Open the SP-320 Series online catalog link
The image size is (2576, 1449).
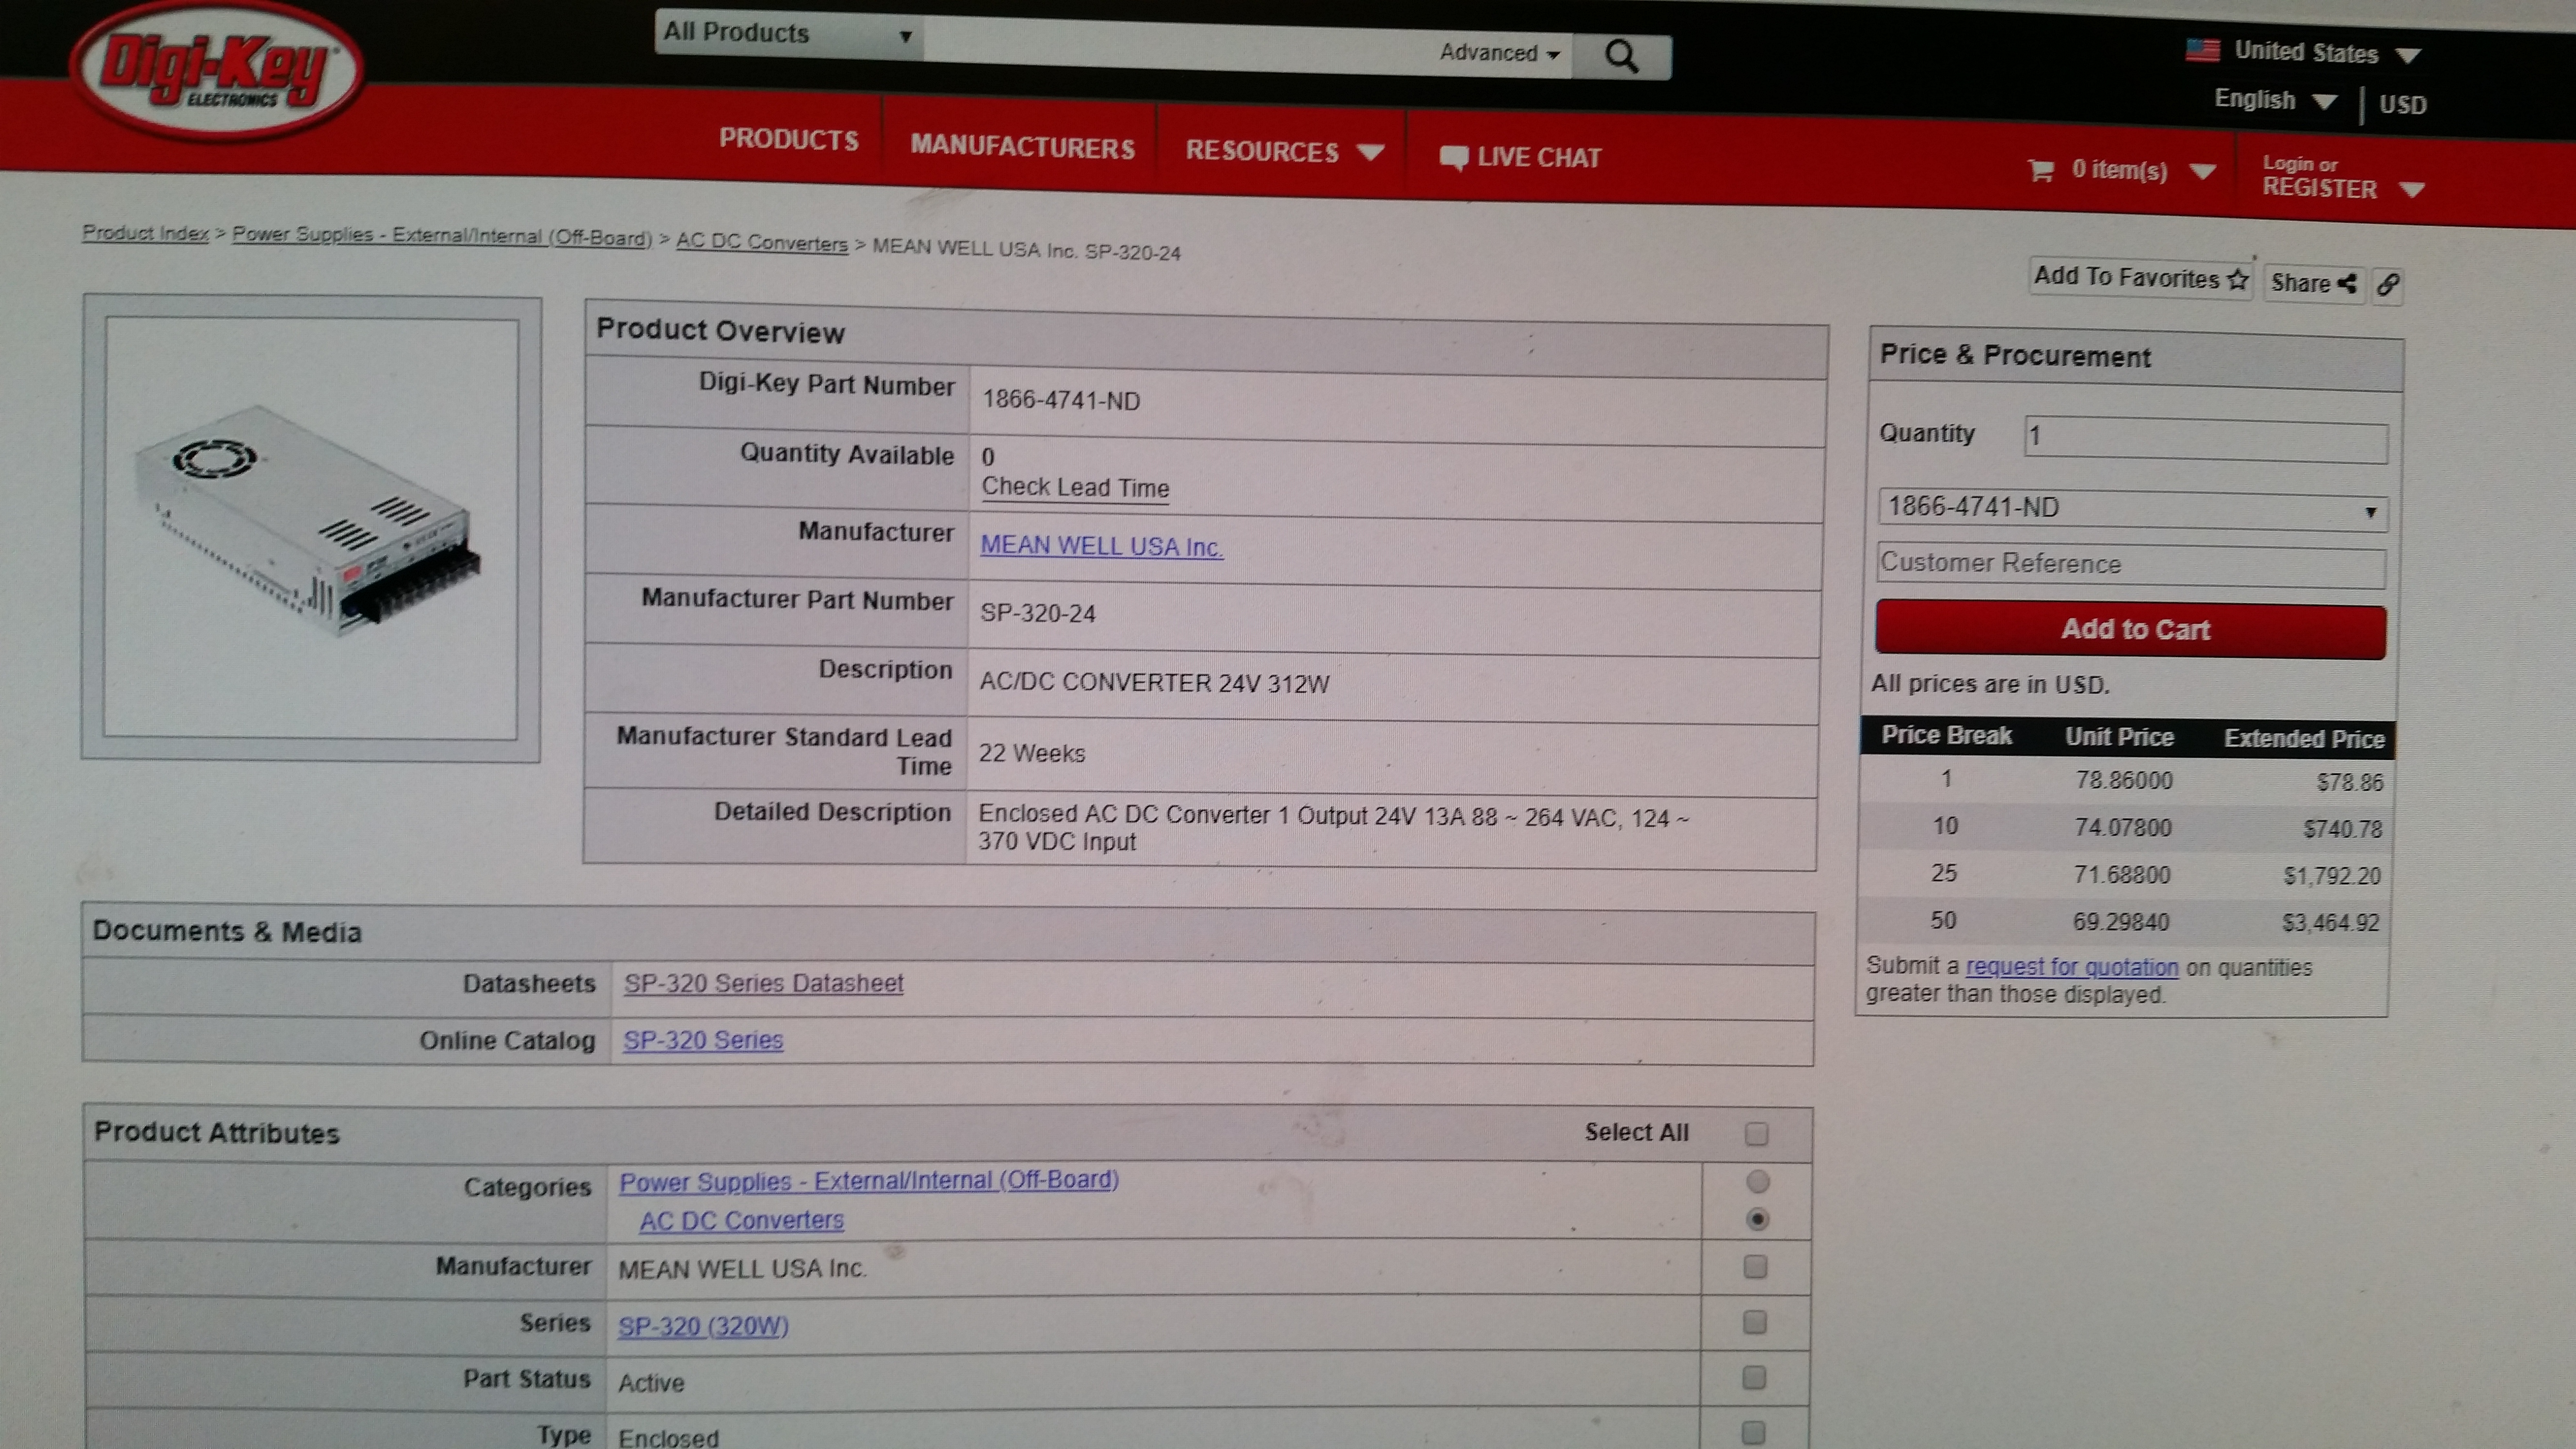(703, 1041)
